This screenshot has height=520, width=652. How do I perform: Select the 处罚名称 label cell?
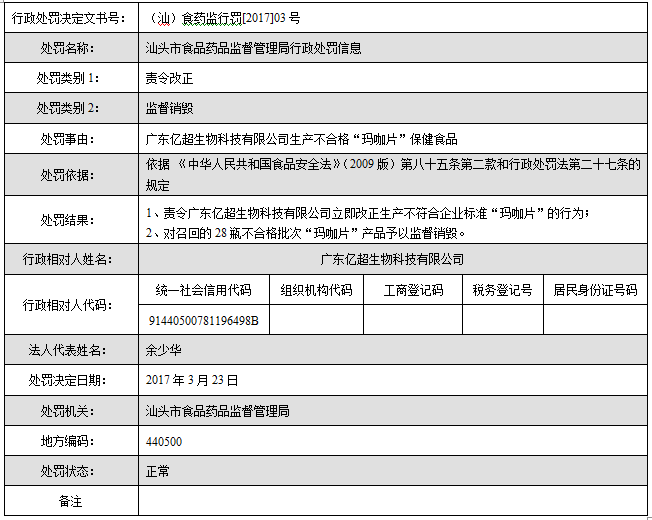69,48
